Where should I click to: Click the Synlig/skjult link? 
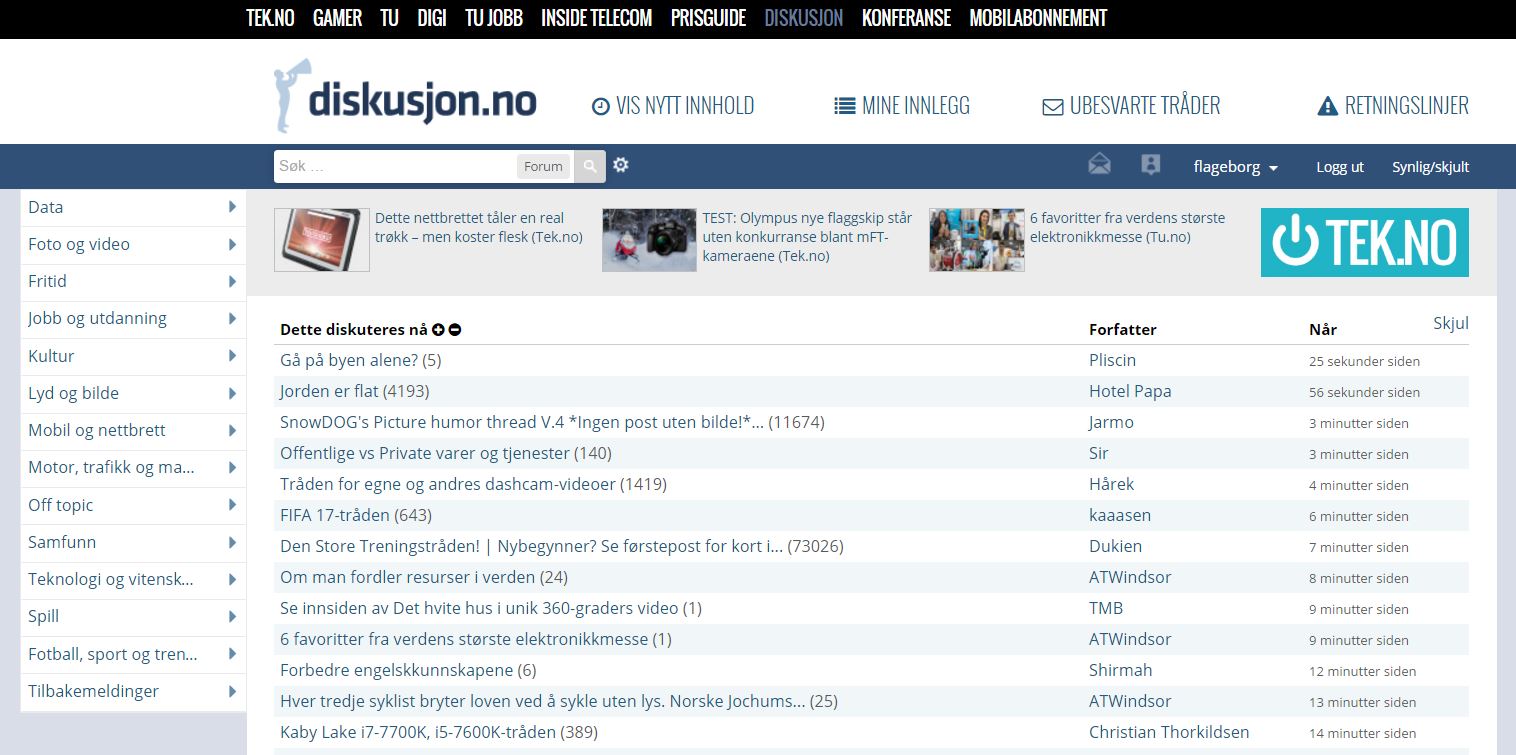(x=1430, y=167)
